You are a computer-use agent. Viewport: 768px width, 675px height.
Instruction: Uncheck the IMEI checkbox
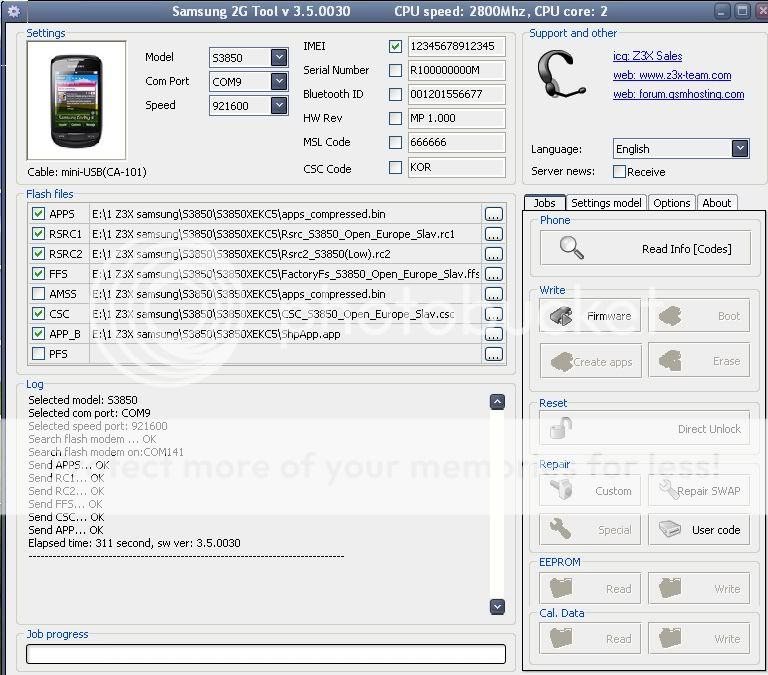[395, 47]
